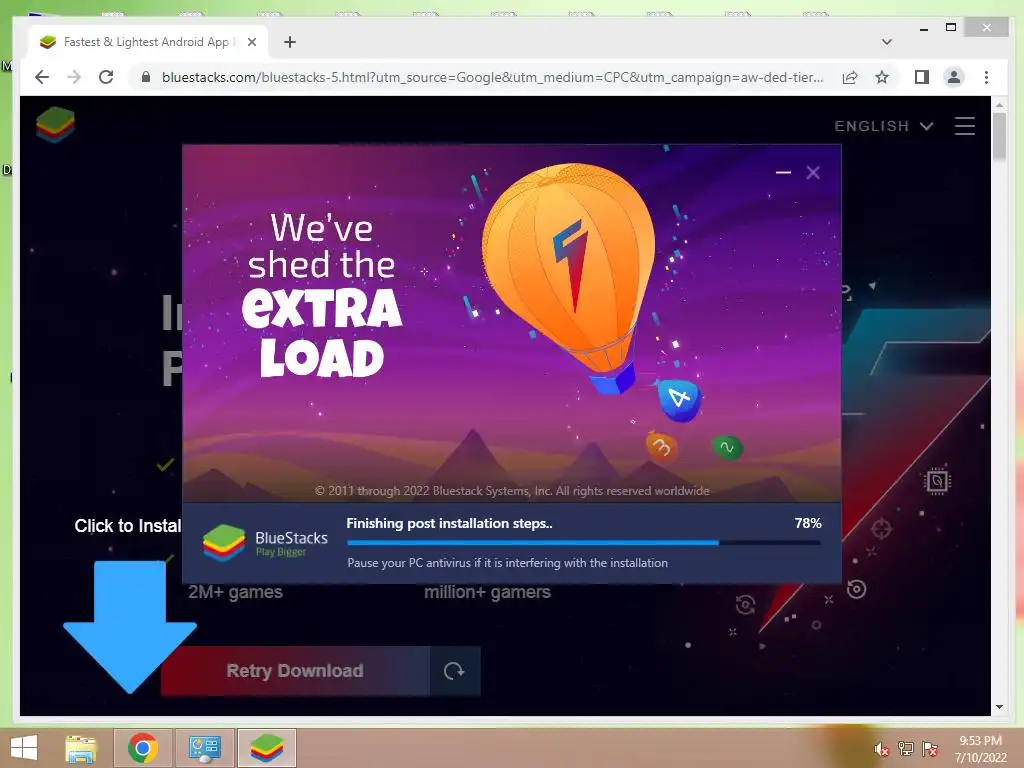Open the webpage hamburger menu
The width and height of the screenshot is (1024, 768).
965,125
